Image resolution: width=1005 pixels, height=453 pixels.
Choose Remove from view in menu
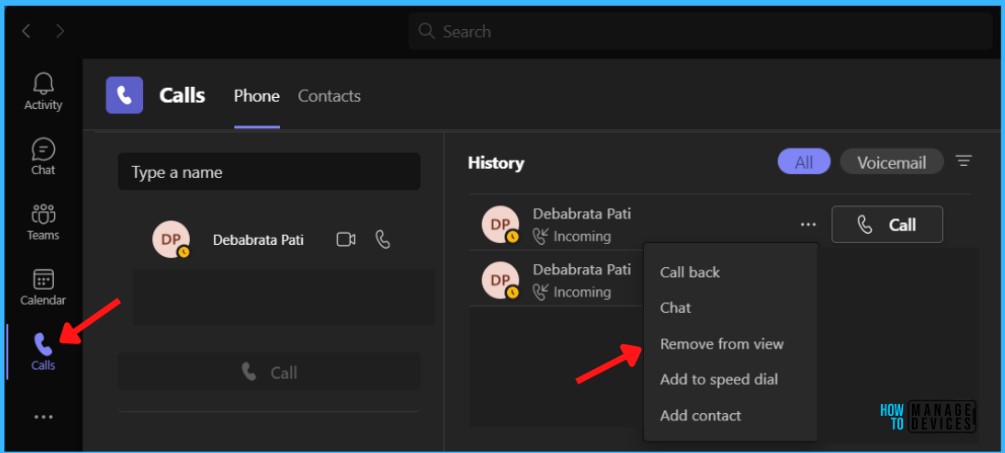722,344
